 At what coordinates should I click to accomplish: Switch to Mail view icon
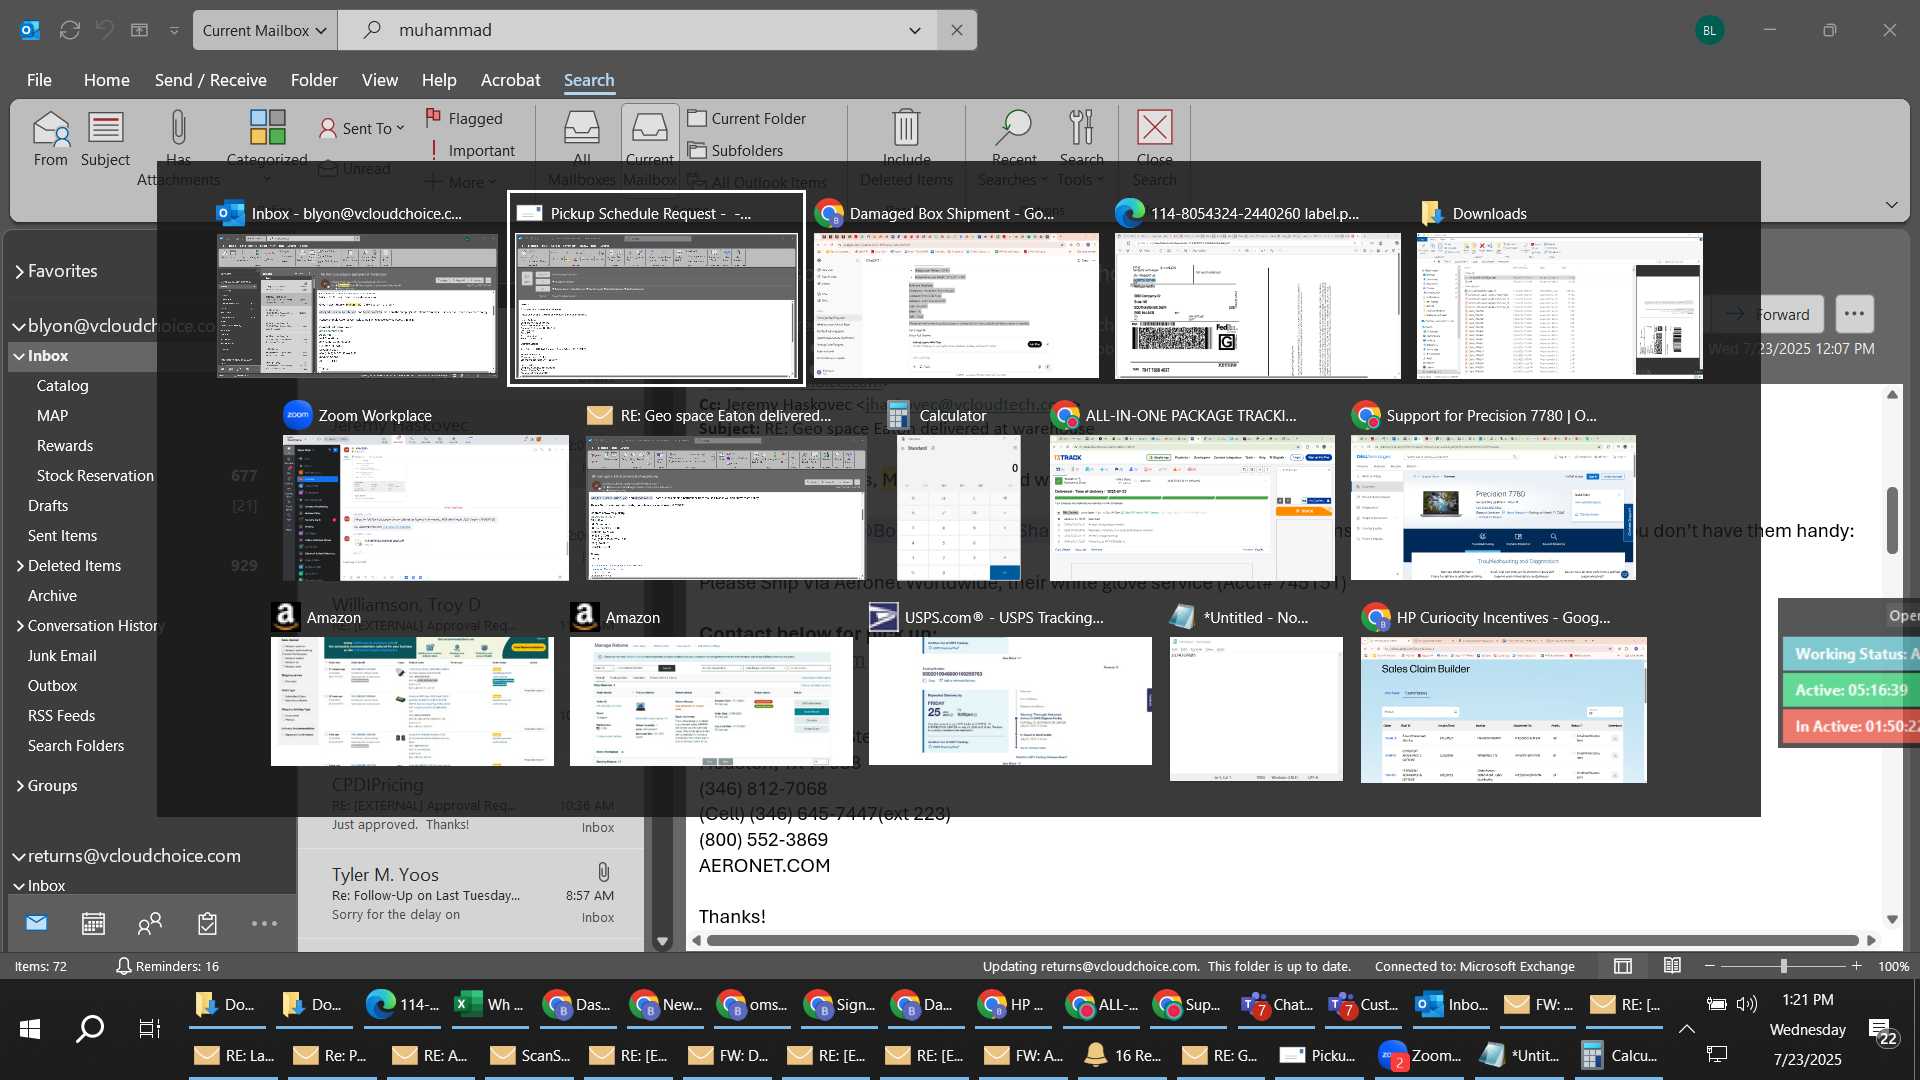[x=37, y=923]
